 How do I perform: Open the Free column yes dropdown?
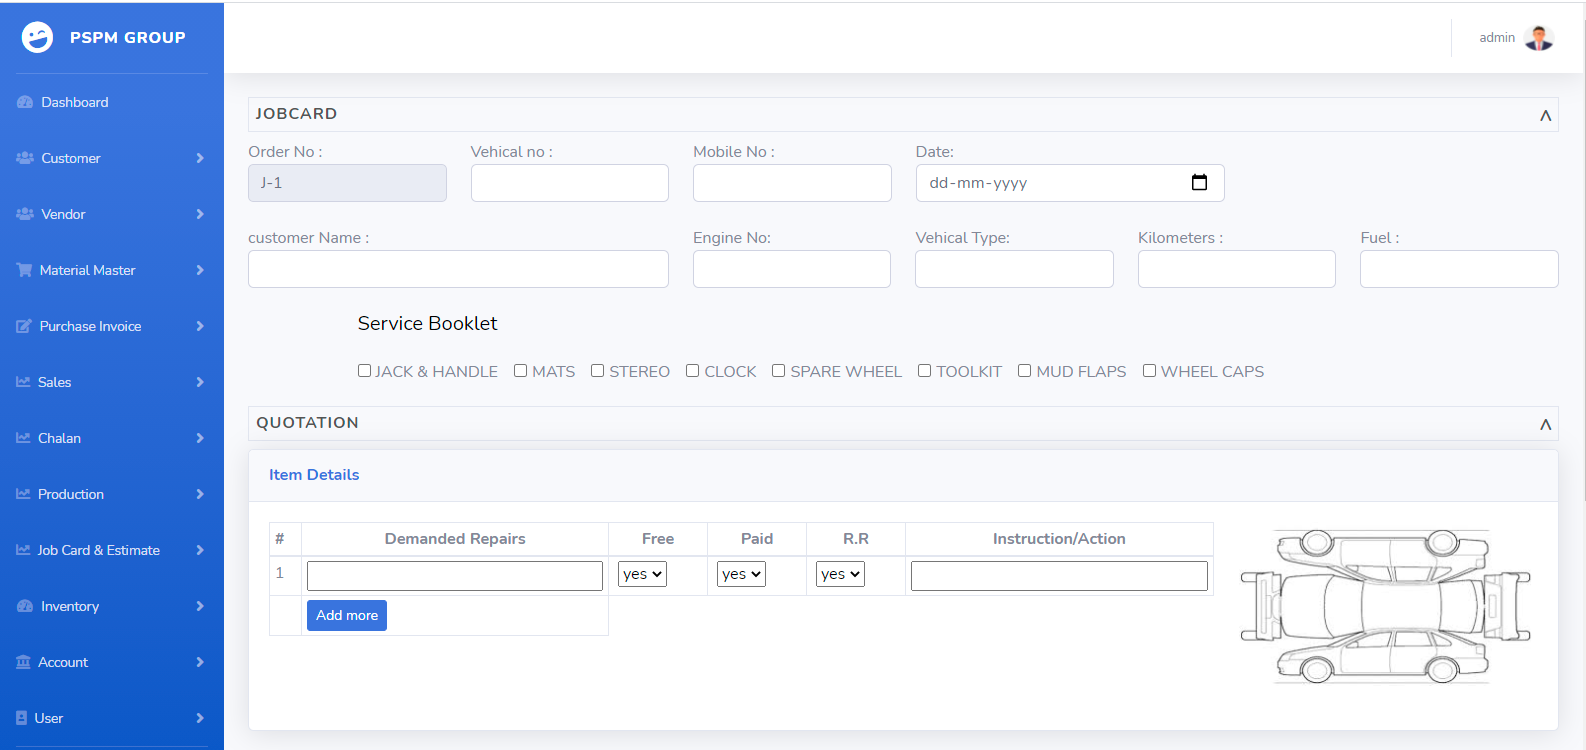pyautogui.click(x=642, y=574)
